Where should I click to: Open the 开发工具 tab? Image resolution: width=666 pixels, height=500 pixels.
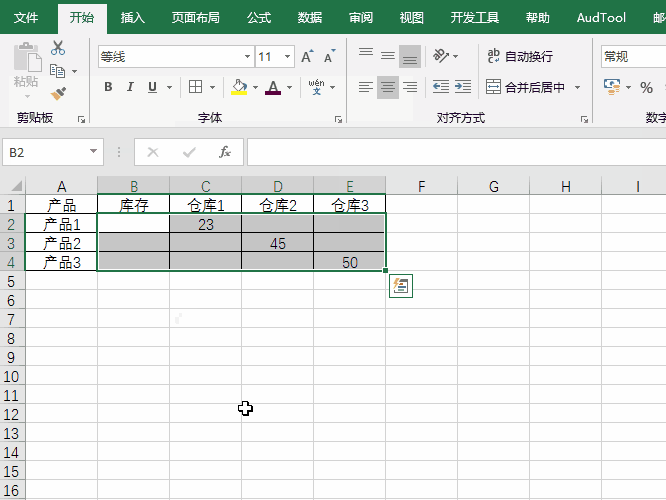click(474, 18)
